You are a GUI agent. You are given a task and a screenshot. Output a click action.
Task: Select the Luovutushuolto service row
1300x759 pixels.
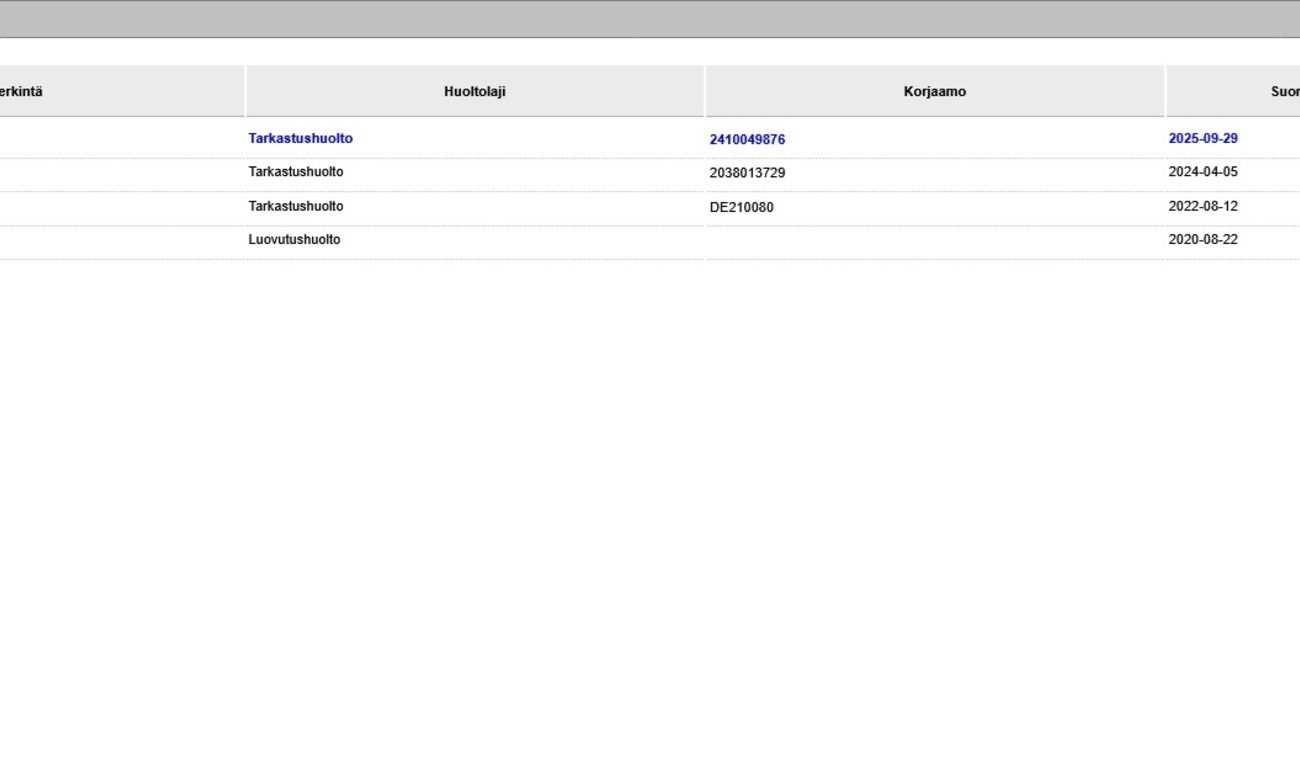click(x=294, y=240)
